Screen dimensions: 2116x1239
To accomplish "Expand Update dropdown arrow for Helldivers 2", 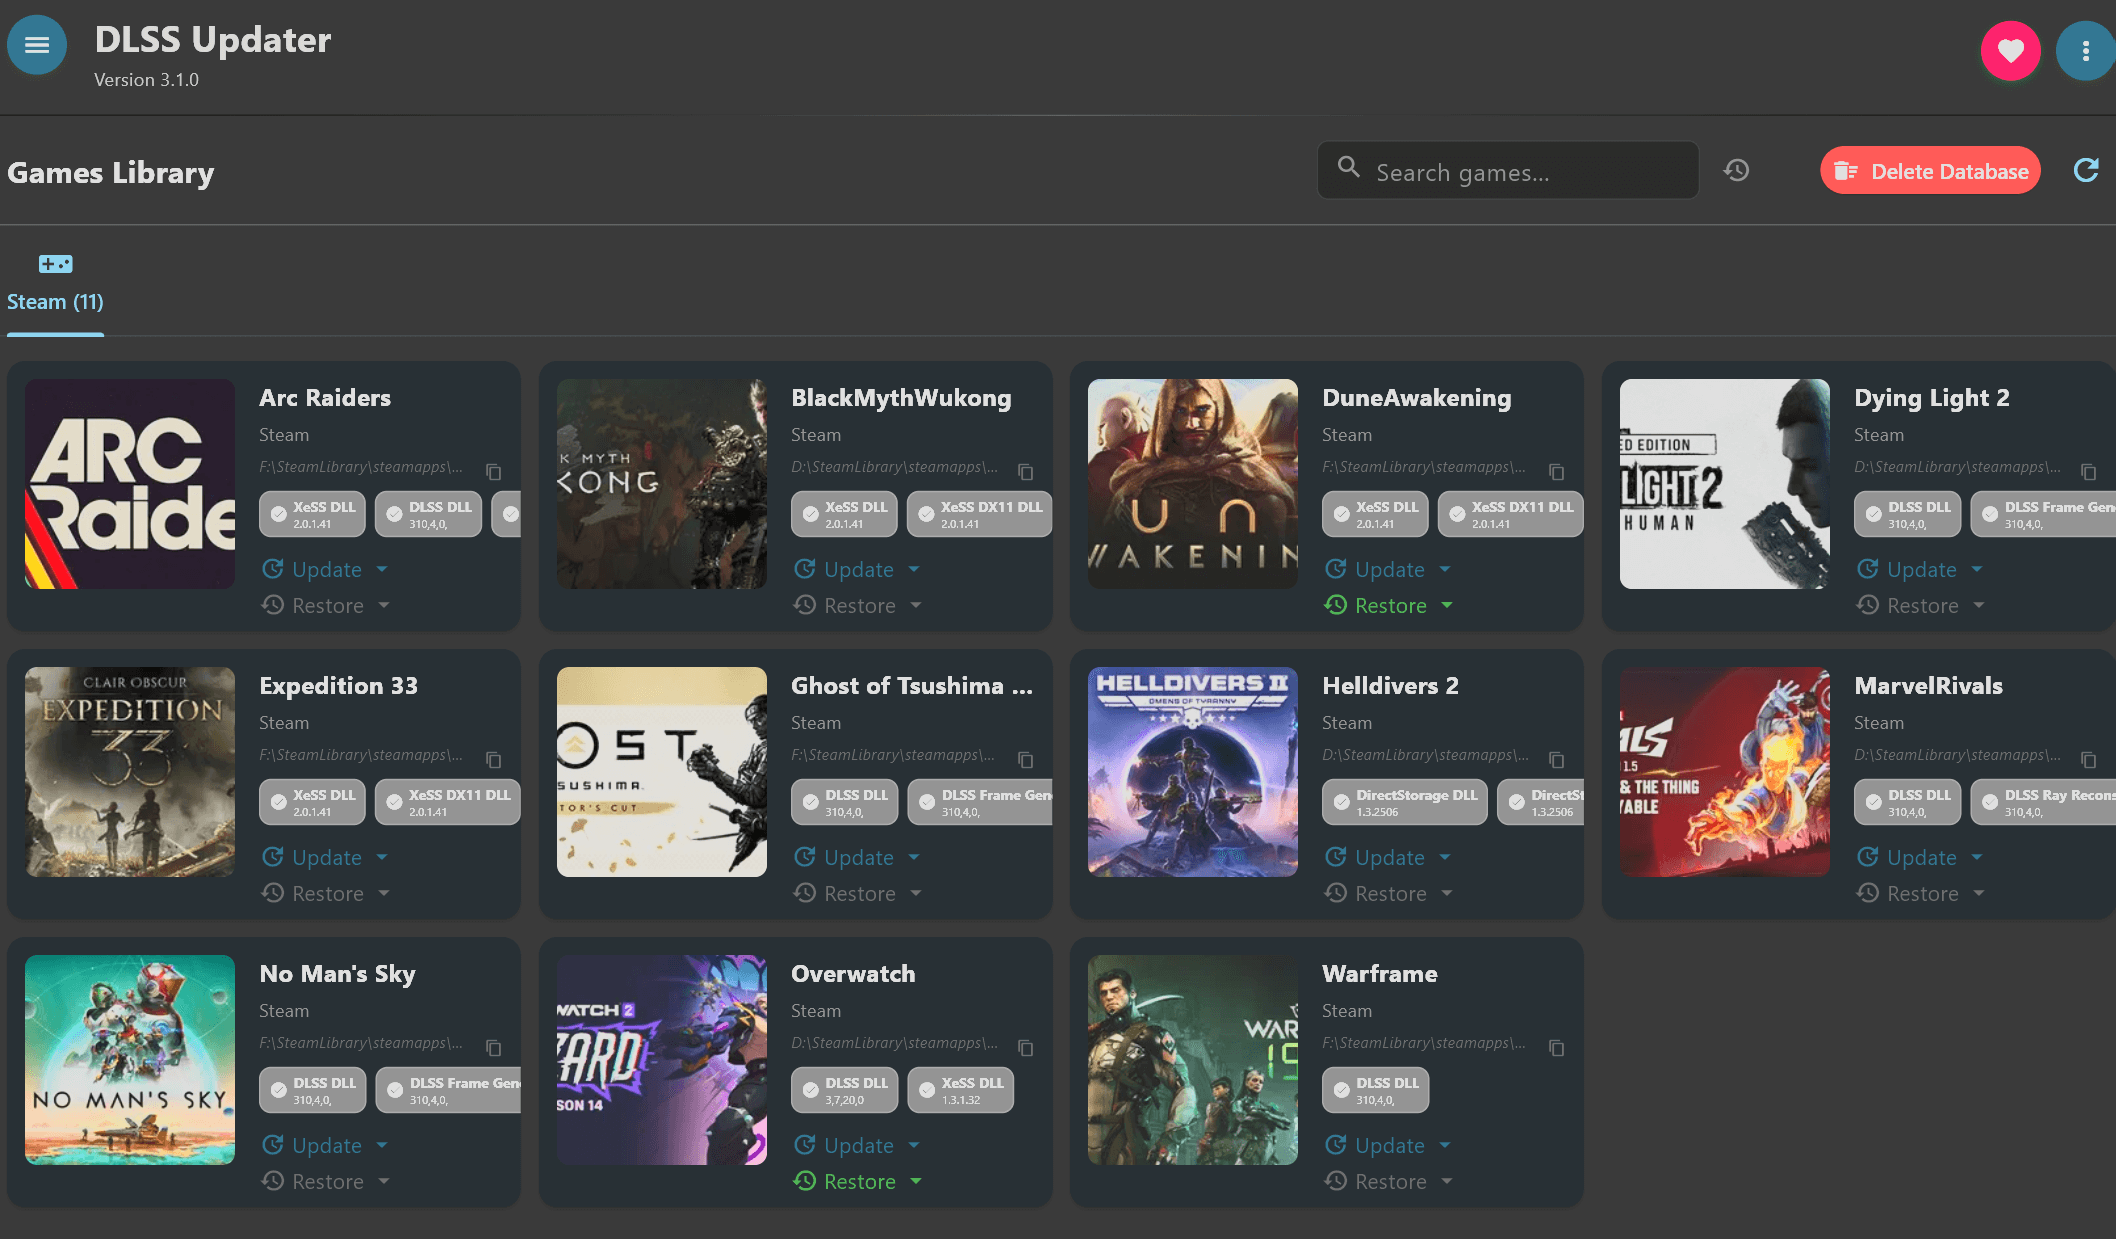I will click(1445, 857).
